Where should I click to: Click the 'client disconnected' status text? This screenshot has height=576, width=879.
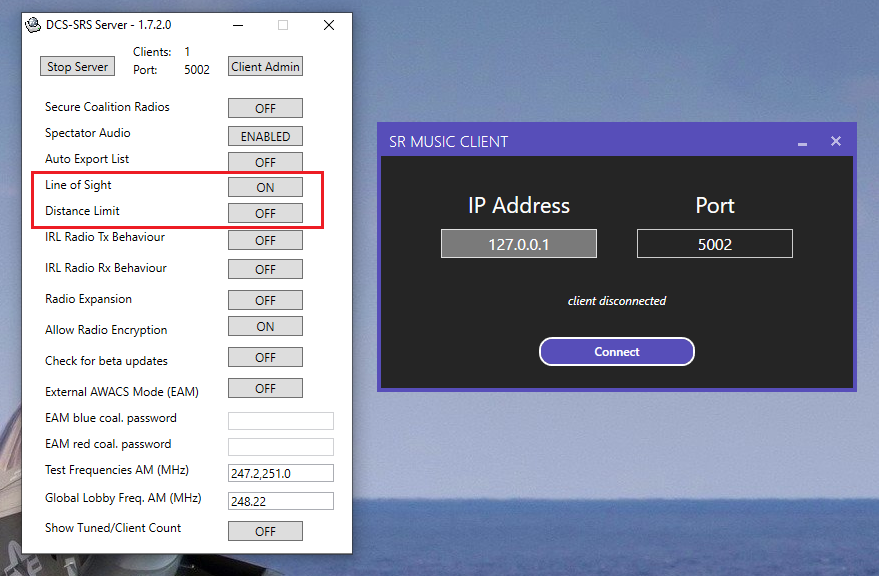pos(617,301)
